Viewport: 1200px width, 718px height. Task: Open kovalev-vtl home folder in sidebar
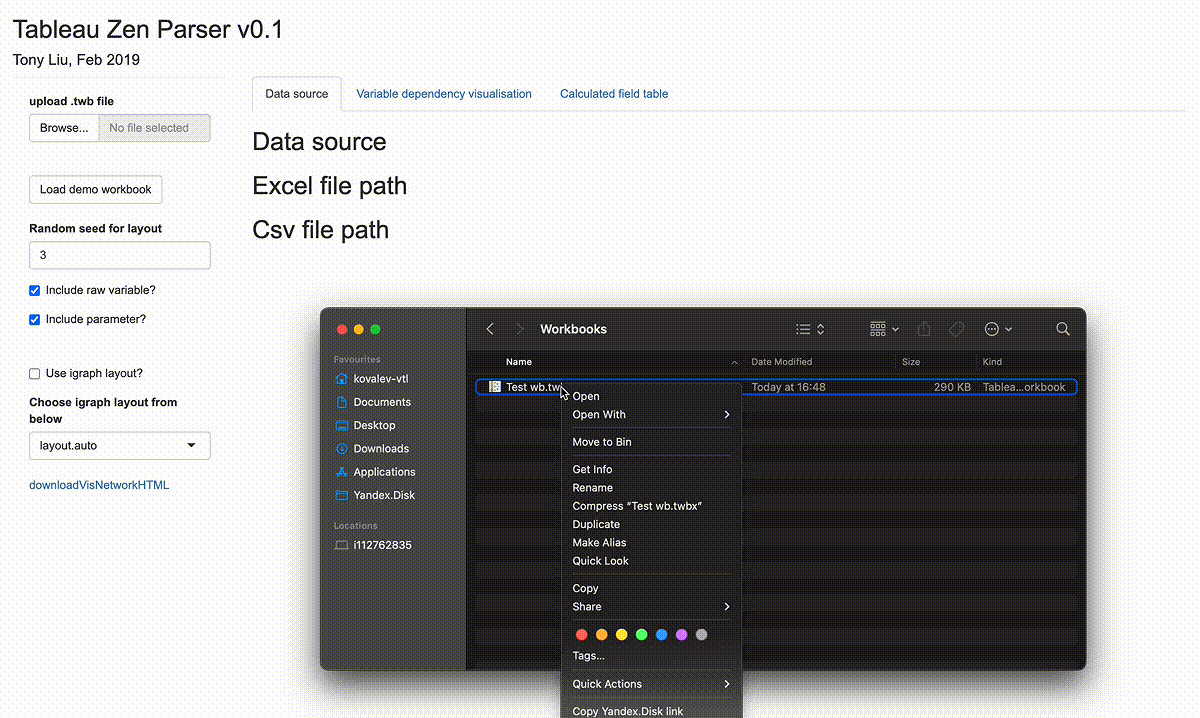[380, 379]
